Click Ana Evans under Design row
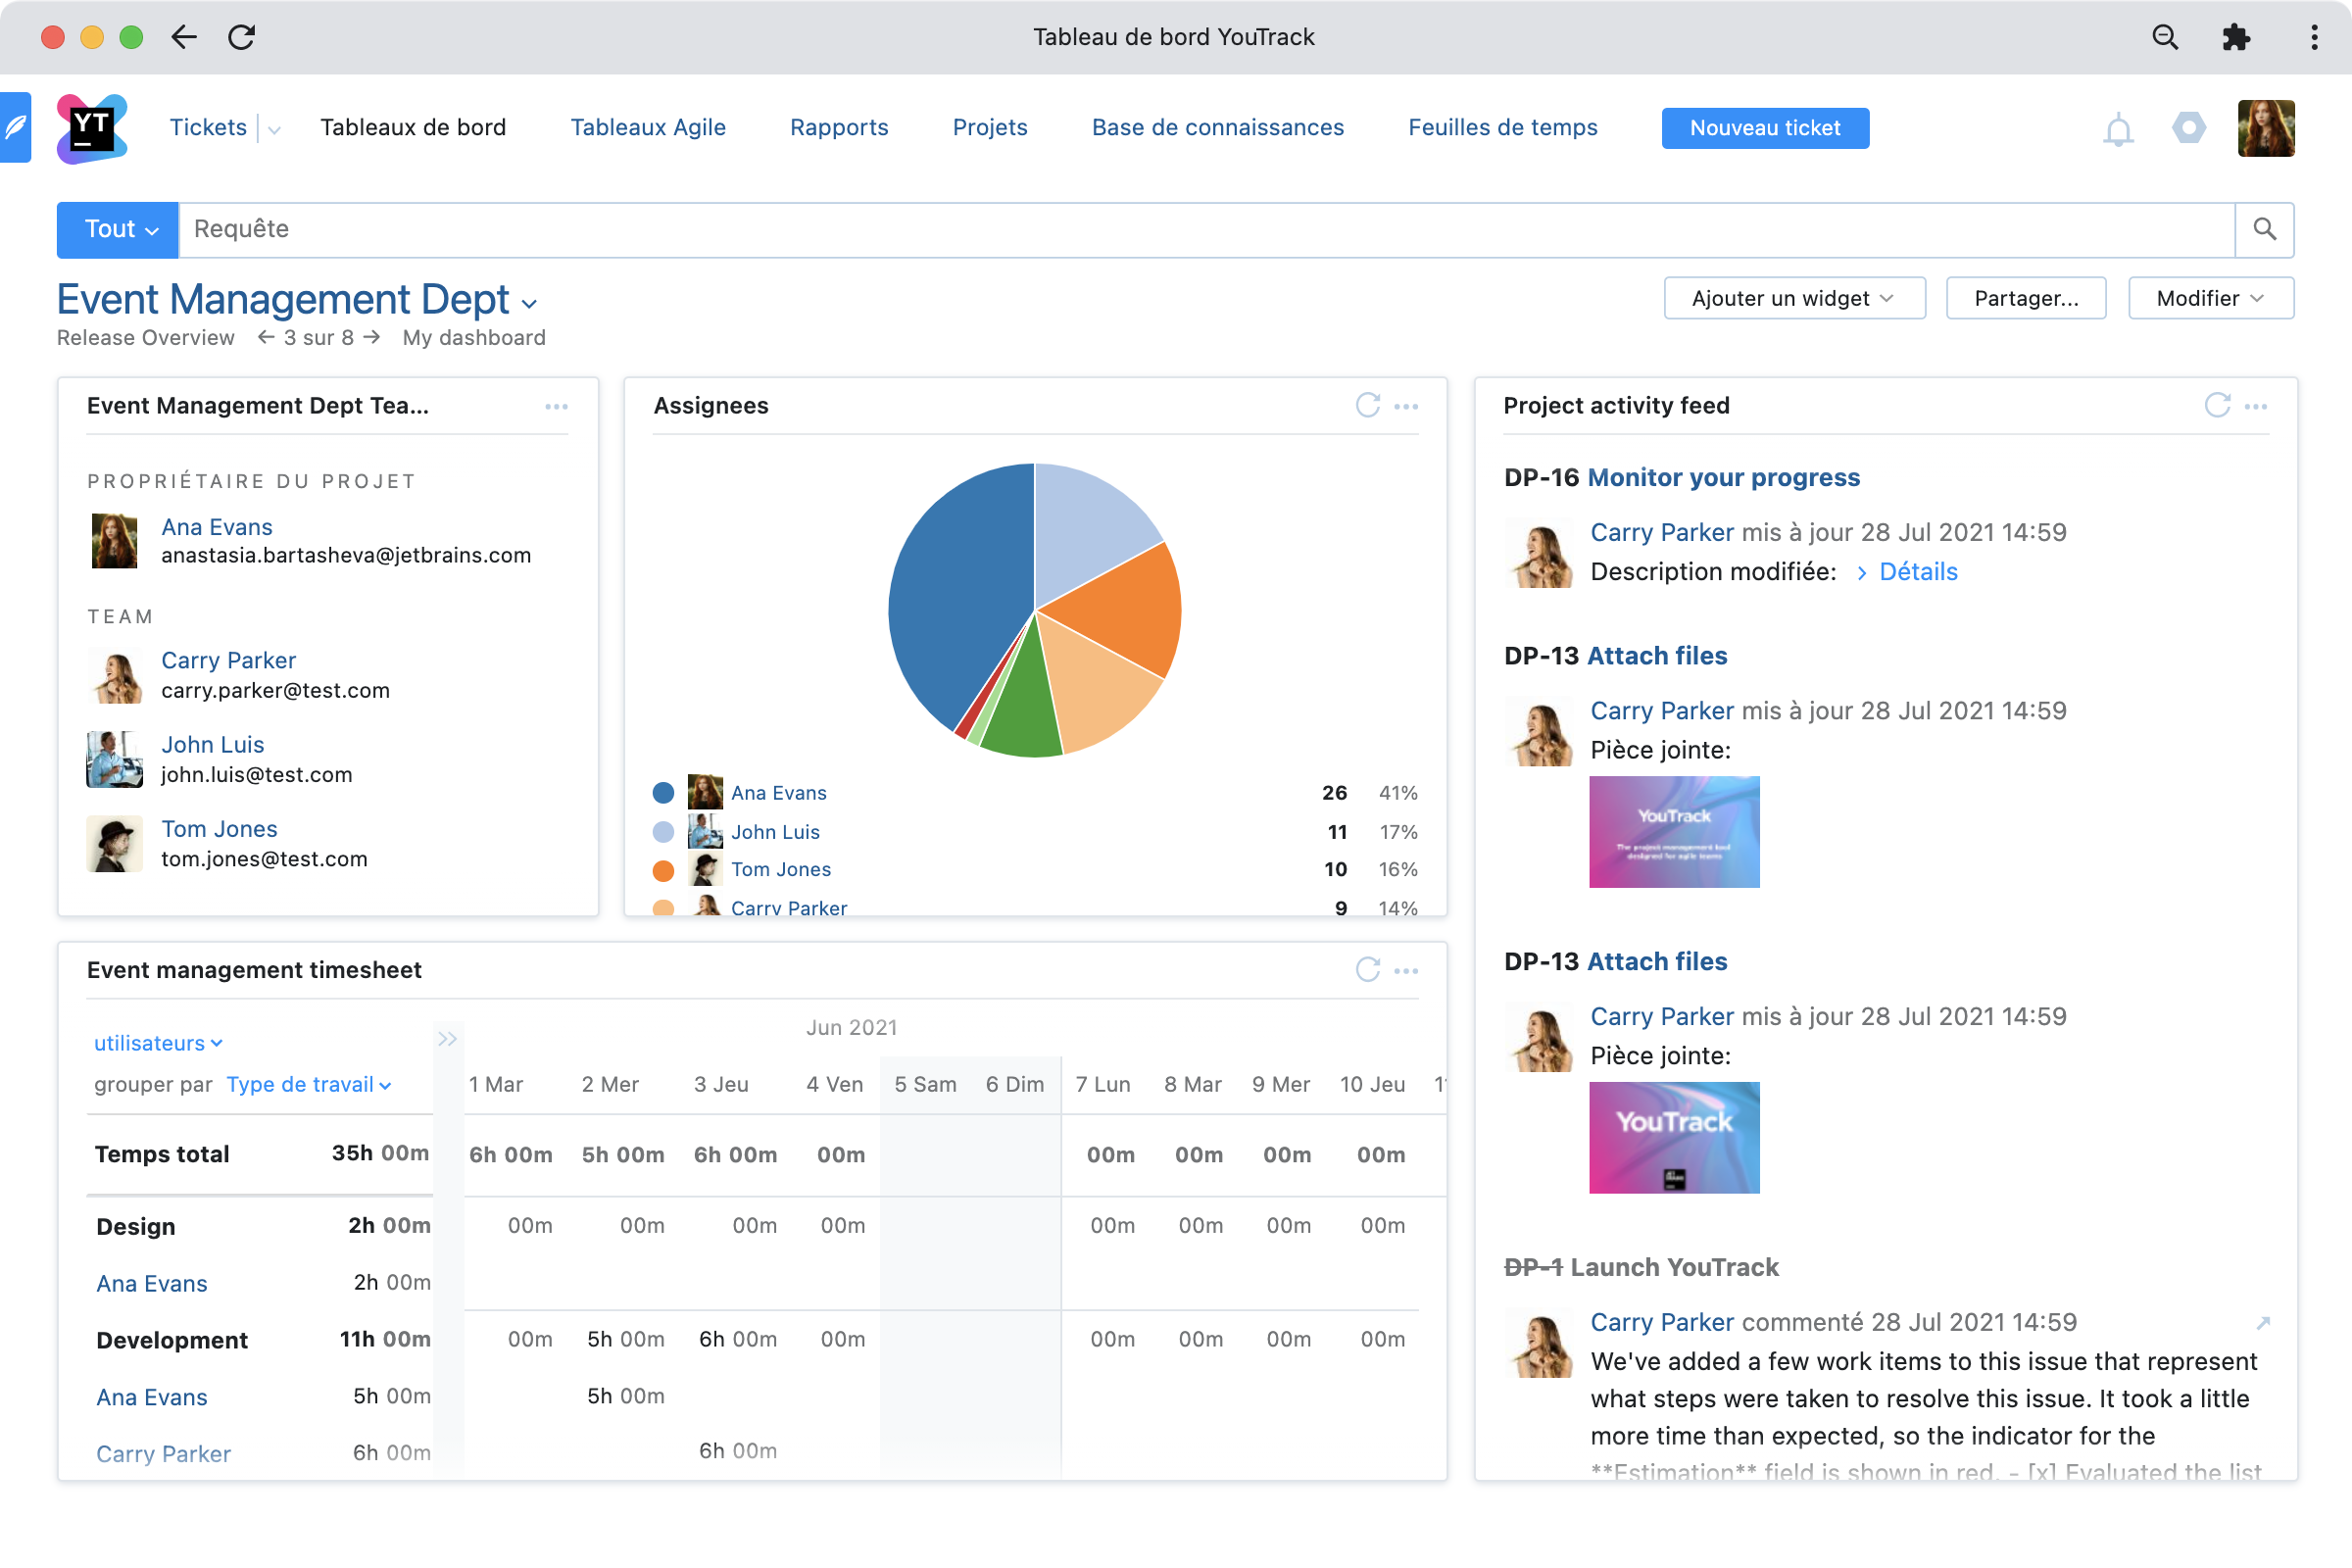 tap(152, 1284)
